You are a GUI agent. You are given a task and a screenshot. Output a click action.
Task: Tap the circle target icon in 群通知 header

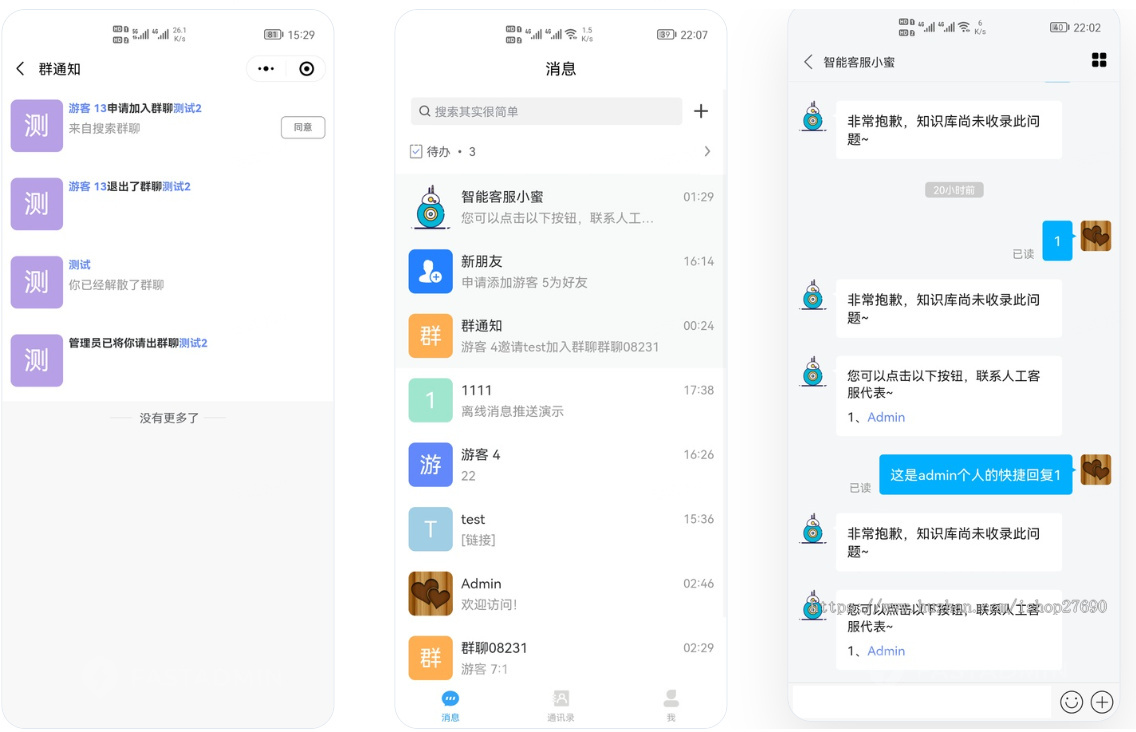click(x=306, y=69)
